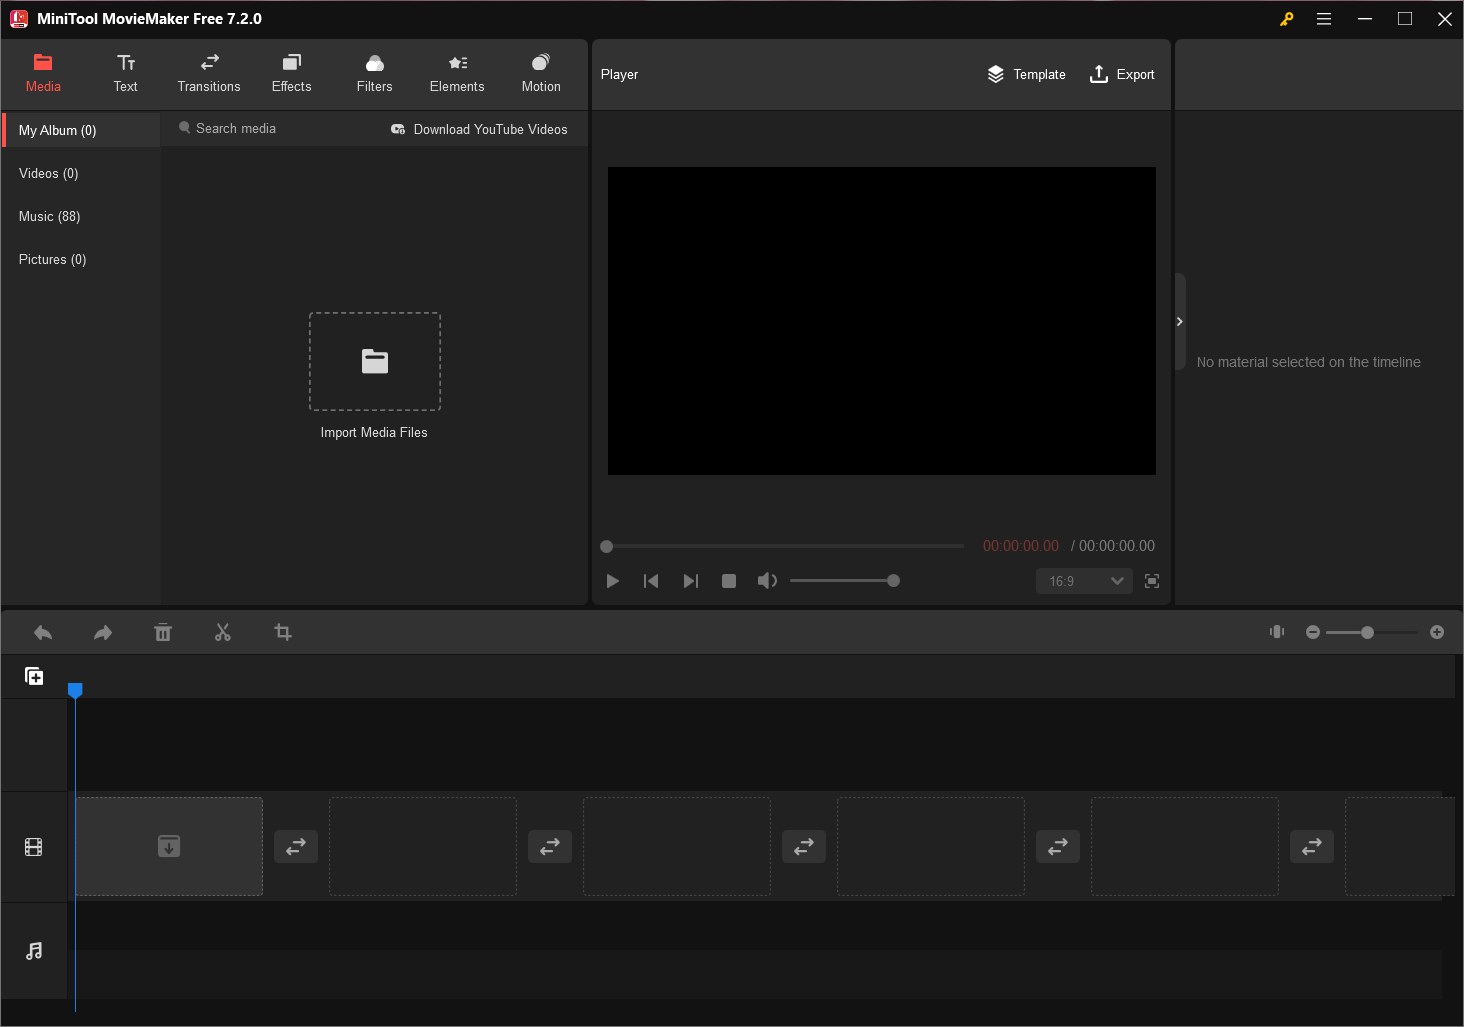Select My Album (0) category
Viewport: 1464px width, 1027px height.
point(82,130)
